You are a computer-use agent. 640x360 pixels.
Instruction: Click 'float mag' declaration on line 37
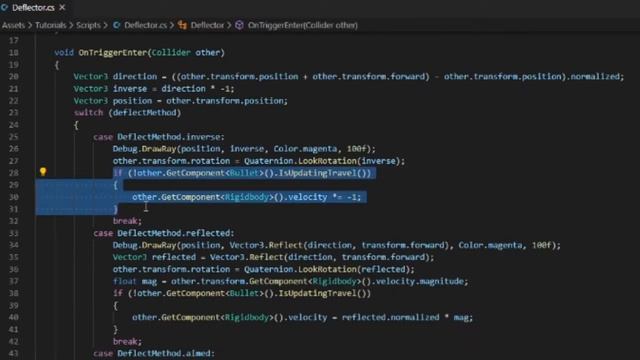point(135,281)
